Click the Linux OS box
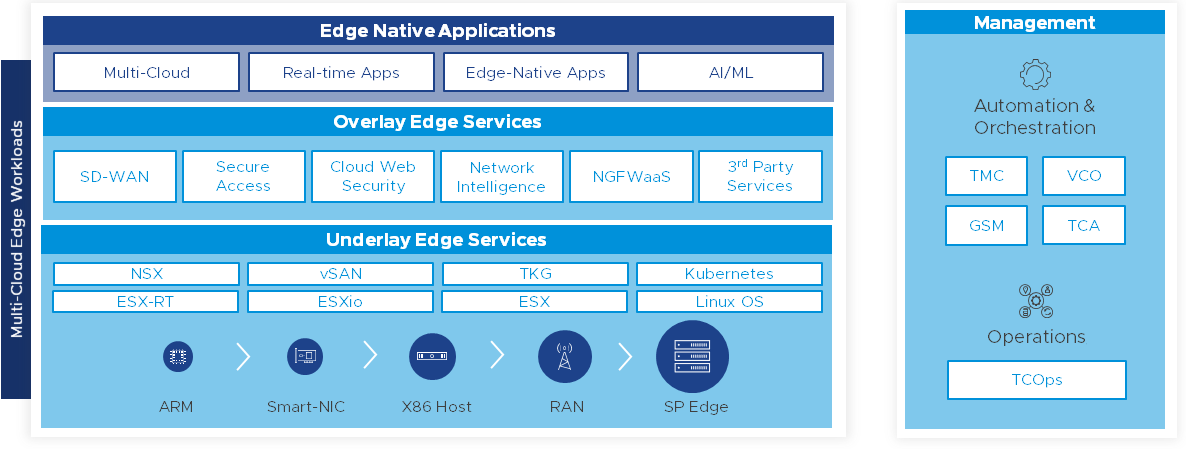1186x449 pixels. [729, 302]
